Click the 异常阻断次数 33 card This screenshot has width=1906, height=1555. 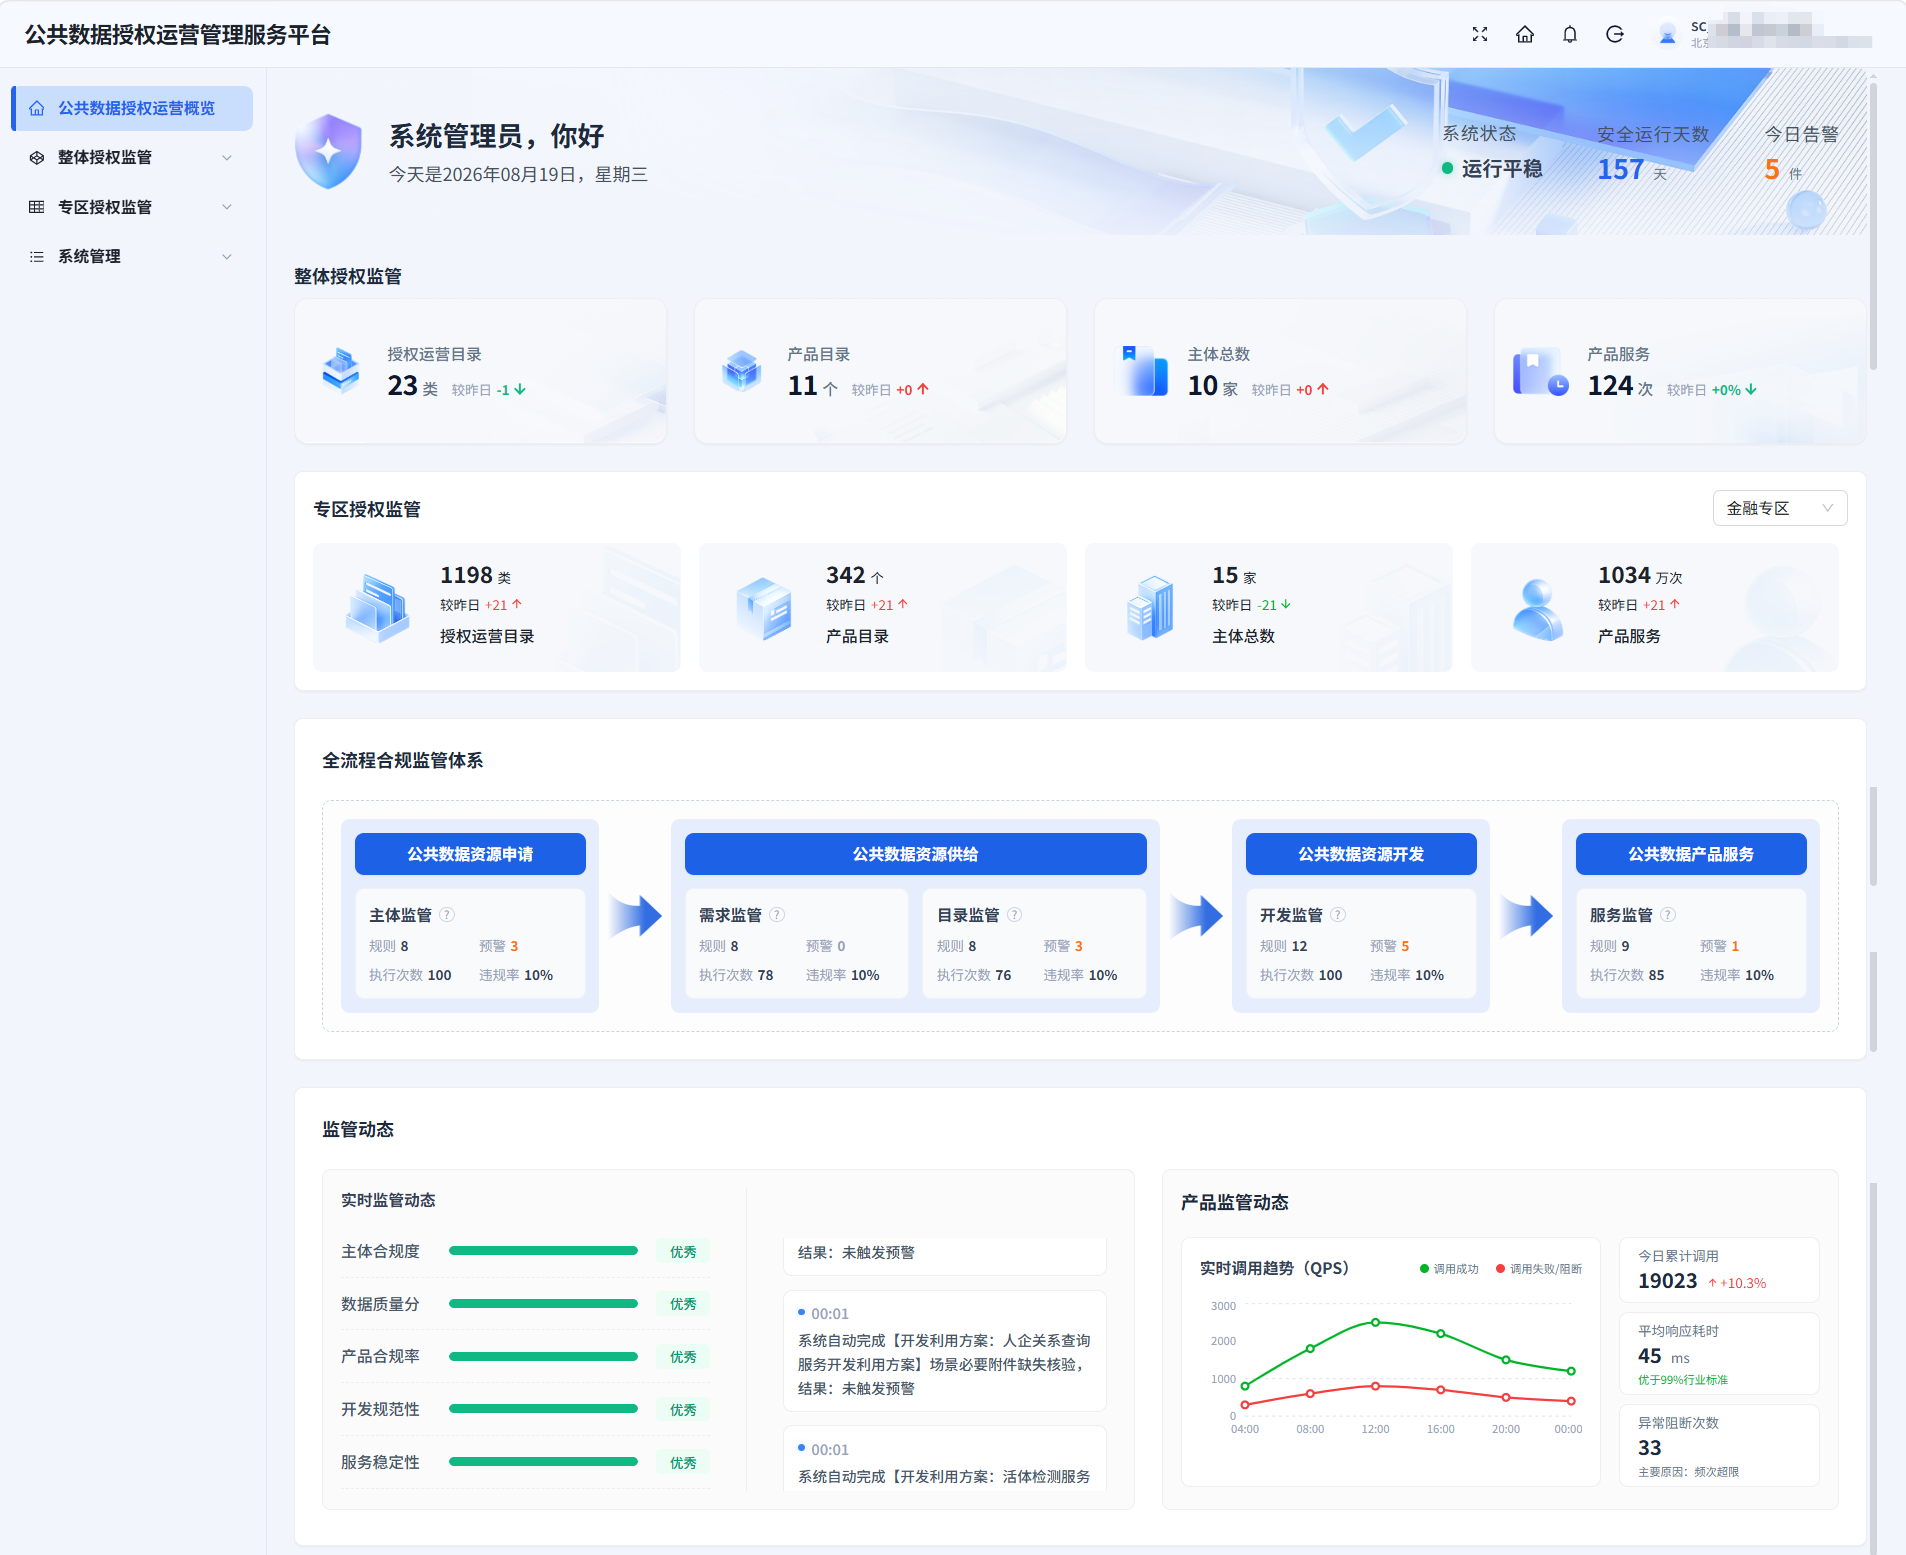pos(1719,1446)
